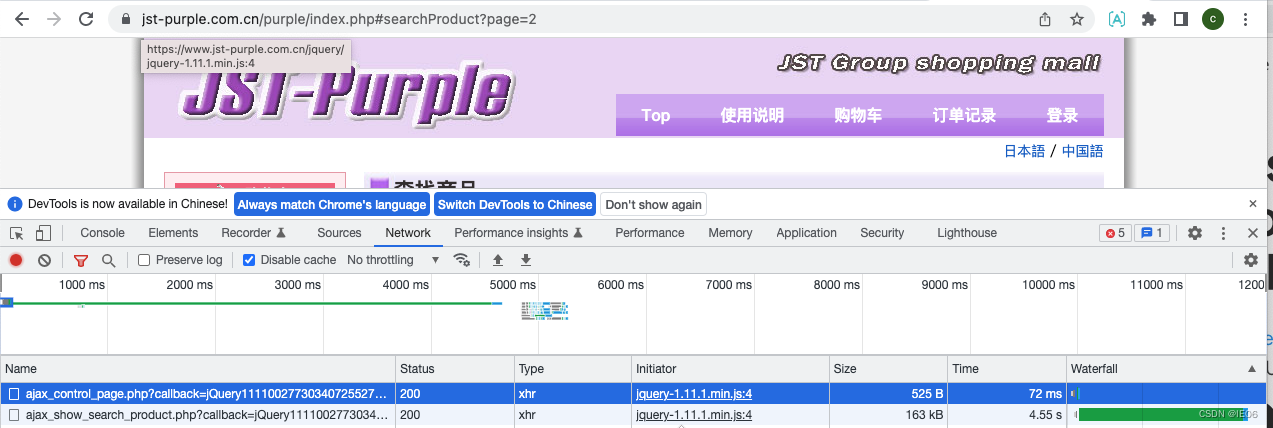Close the DevTools language notification bar

pyautogui.click(x=1253, y=204)
